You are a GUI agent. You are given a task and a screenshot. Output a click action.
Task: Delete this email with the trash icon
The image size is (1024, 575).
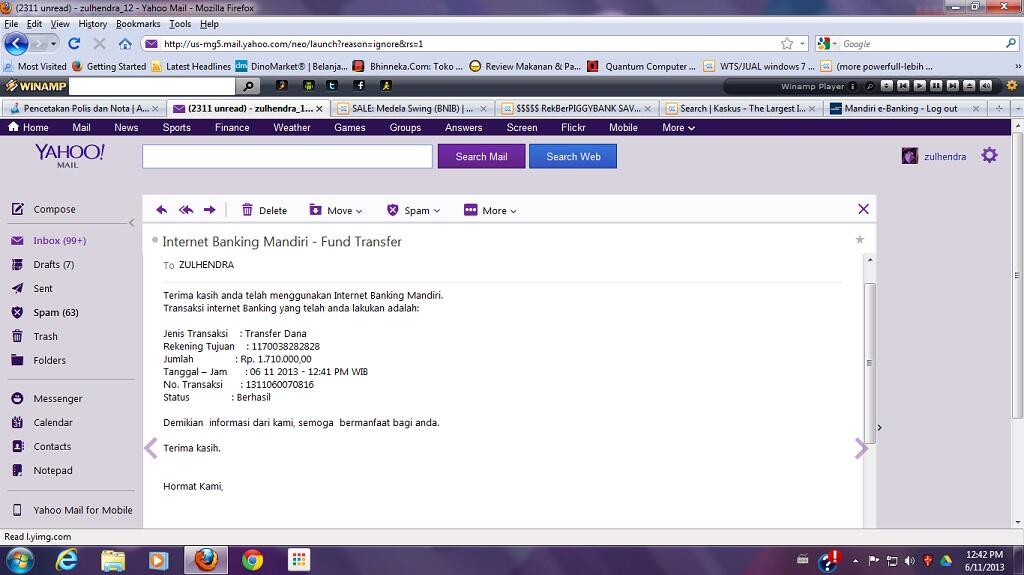tap(247, 210)
